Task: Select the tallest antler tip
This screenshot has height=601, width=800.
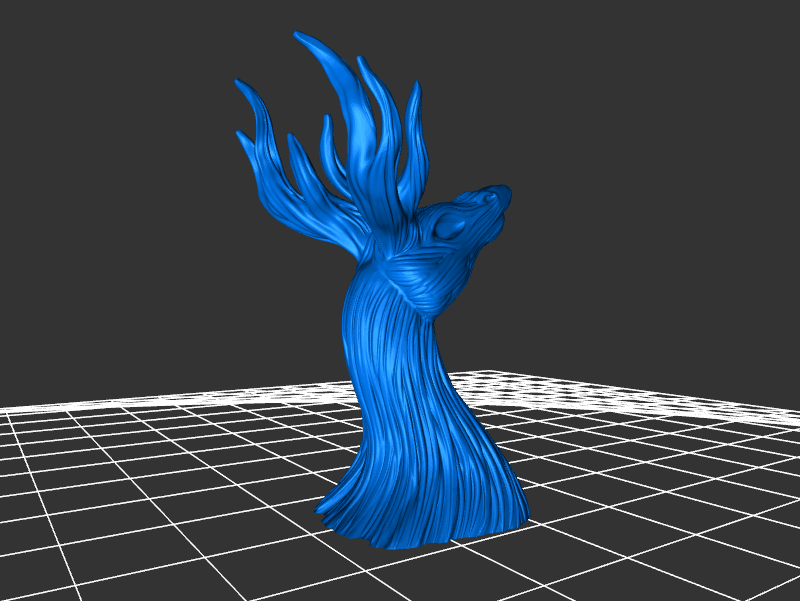Action: [301, 36]
